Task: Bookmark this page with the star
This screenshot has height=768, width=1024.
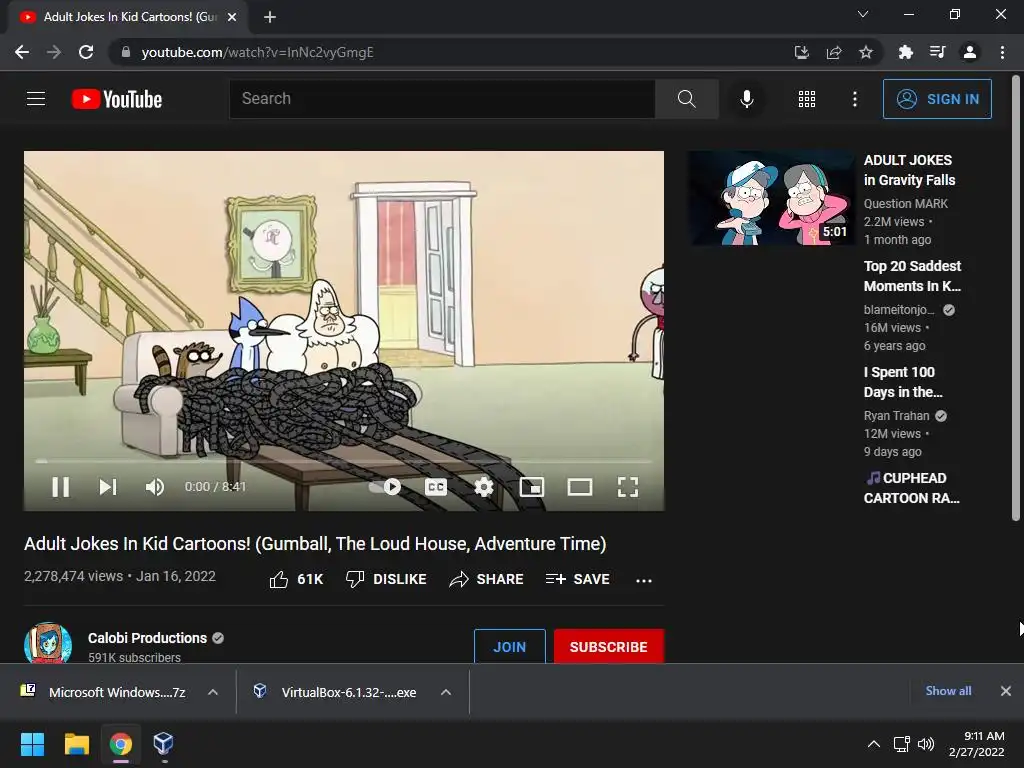Action: point(866,52)
